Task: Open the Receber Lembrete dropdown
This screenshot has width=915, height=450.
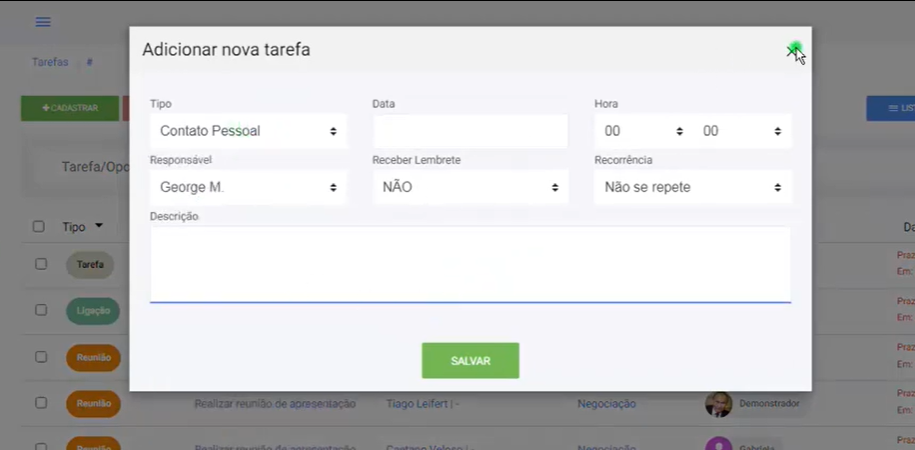Action: (470, 187)
